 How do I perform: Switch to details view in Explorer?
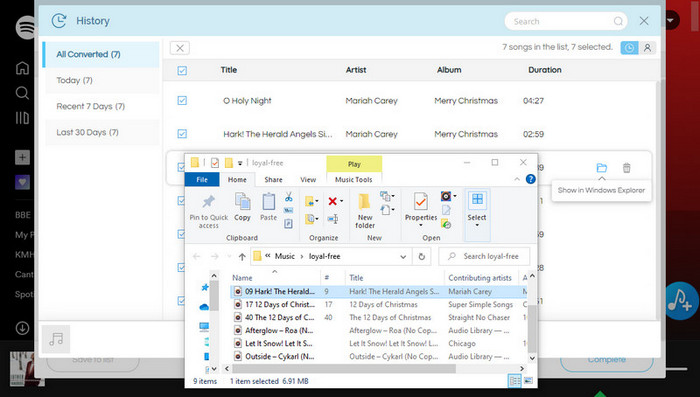tap(514, 381)
